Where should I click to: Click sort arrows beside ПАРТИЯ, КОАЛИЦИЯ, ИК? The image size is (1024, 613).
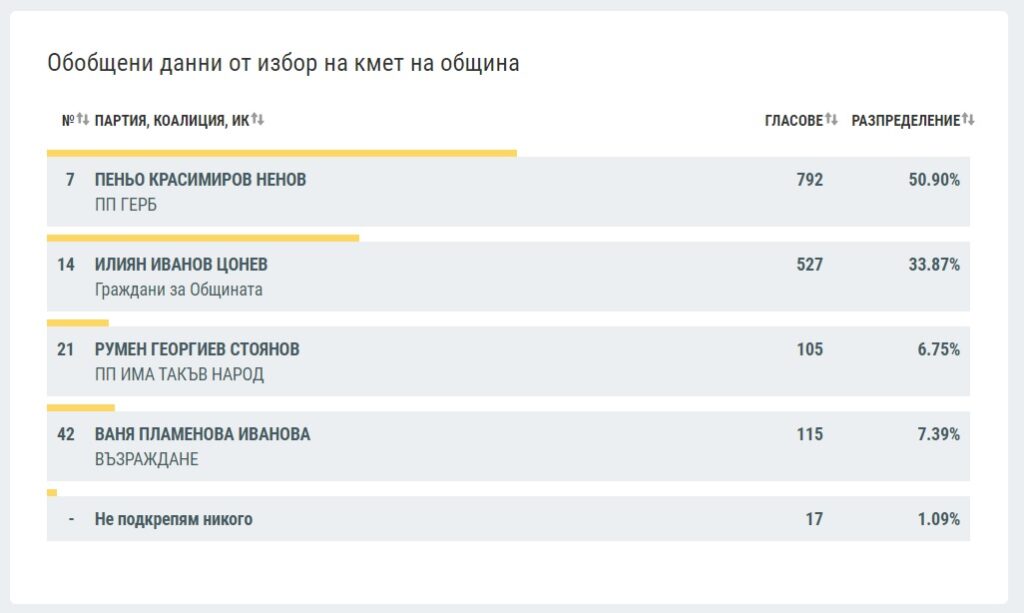pos(257,119)
